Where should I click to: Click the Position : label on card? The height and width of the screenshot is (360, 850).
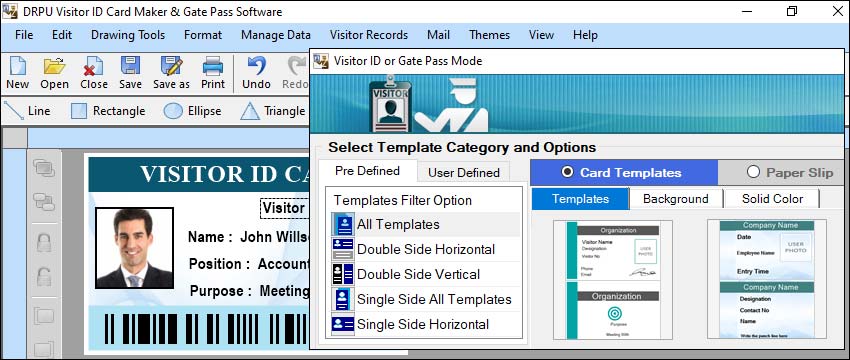[x=219, y=264]
